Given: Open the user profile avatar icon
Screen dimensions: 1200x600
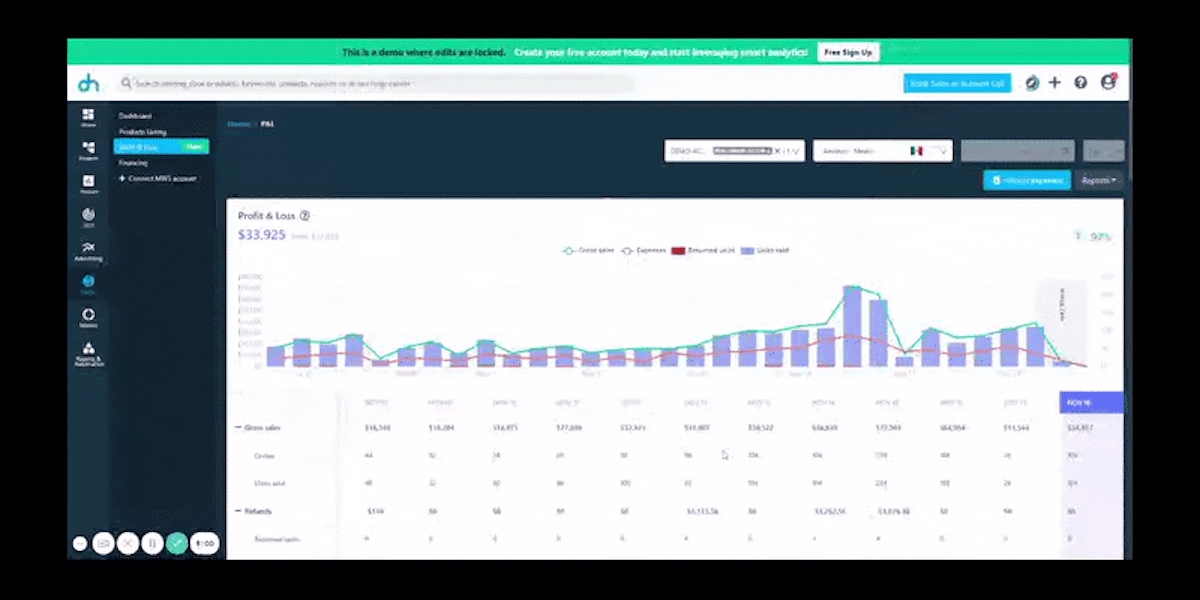Looking at the screenshot, I should [1108, 82].
